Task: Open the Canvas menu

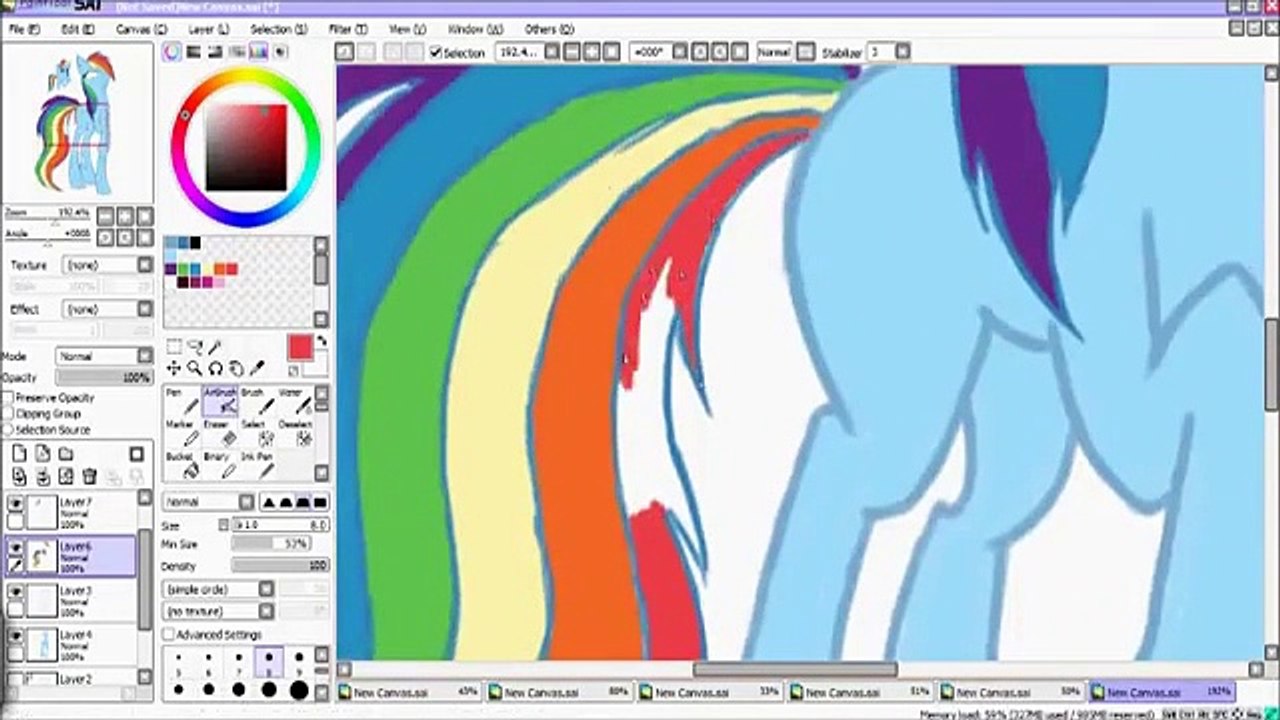Action: pyautogui.click(x=141, y=30)
